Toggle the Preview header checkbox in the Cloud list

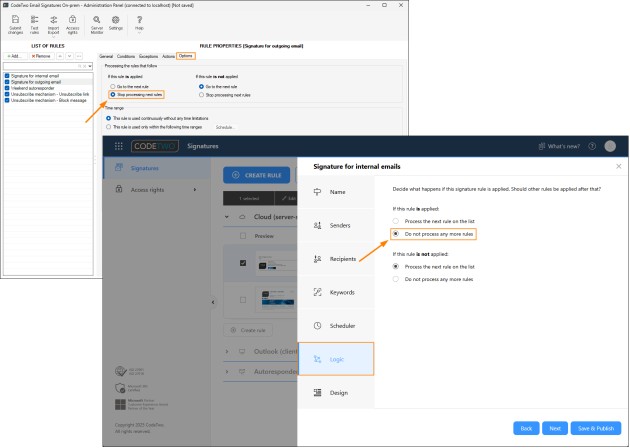coord(243,236)
